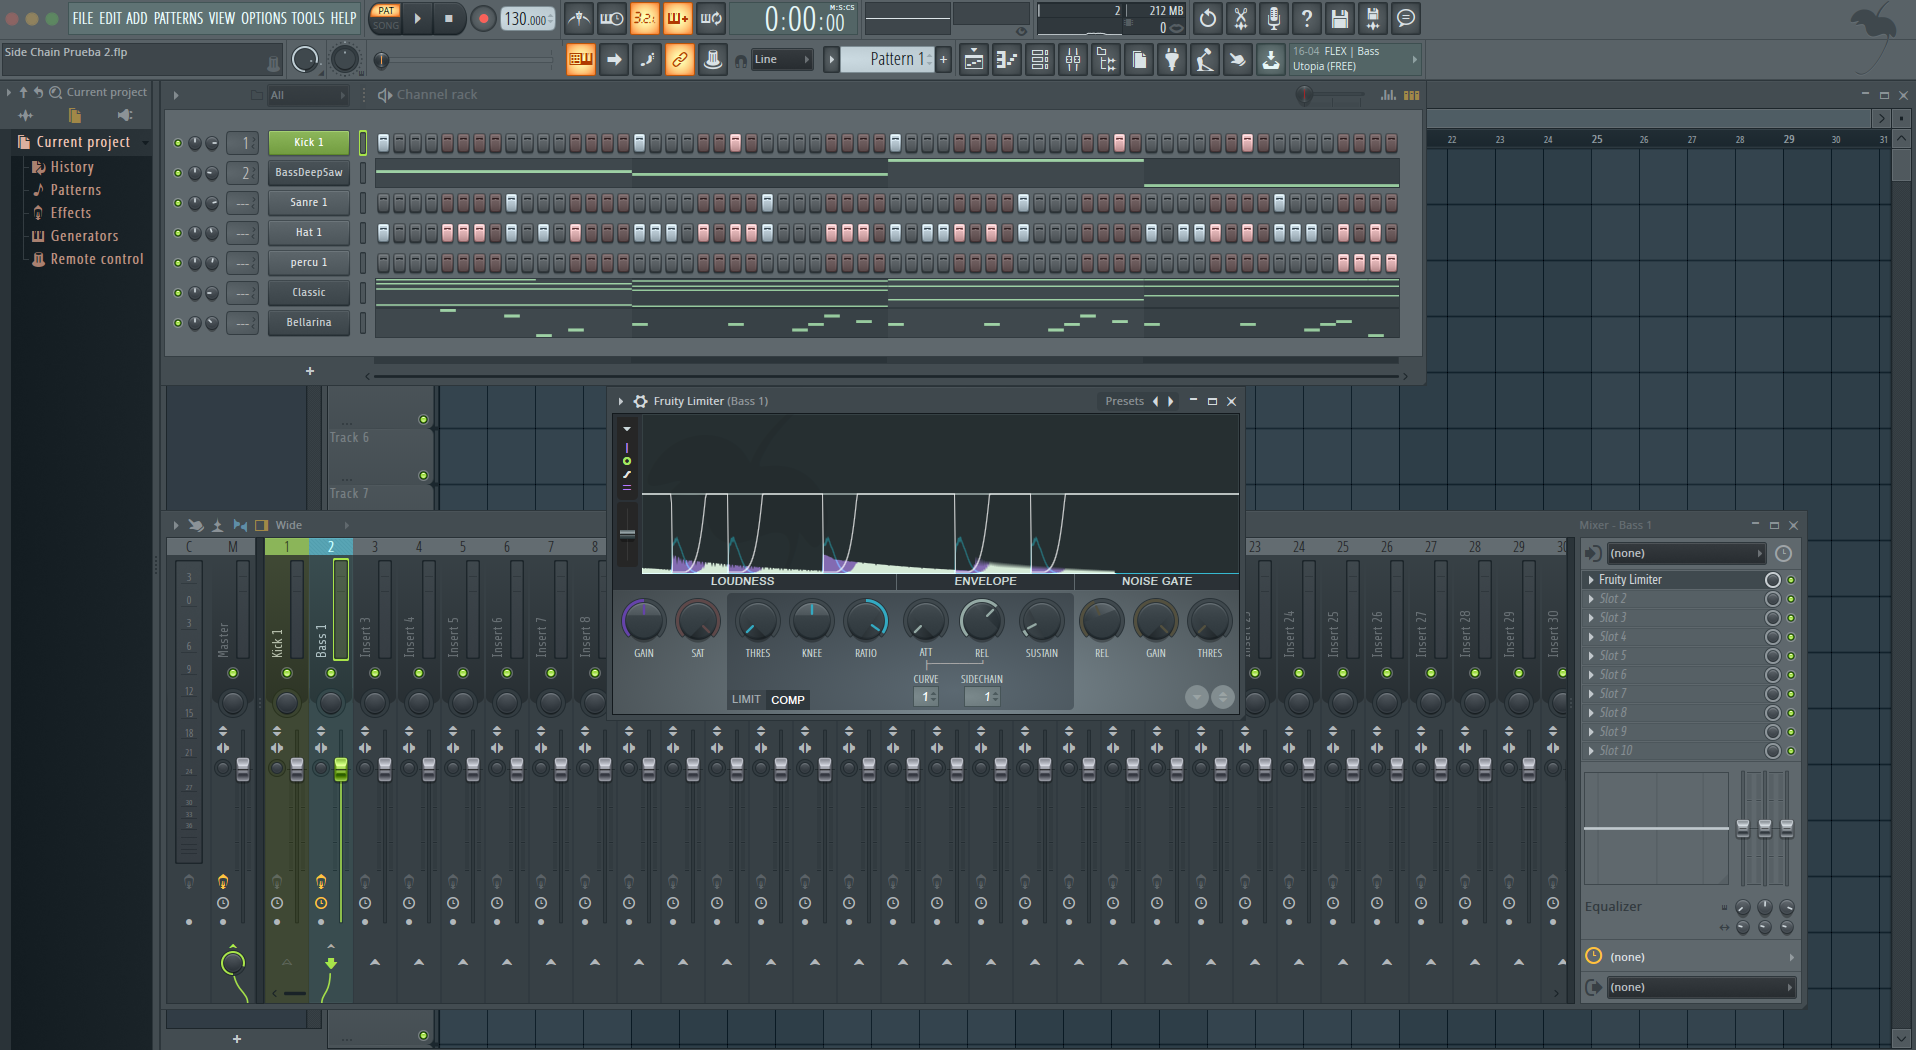The image size is (1916, 1050).
Task: Toggle typing keyboard to piano icon
Action: point(581,60)
